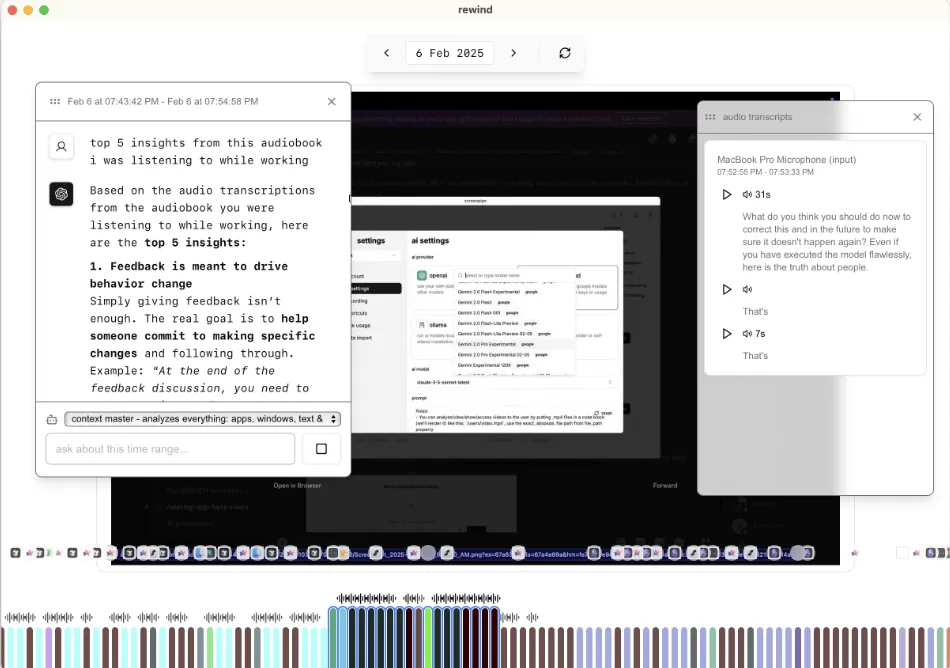Image resolution: width=950 pixels, height=668 pixels.
Task: Close the audio transcripts panel
Action: pos(917,117)
